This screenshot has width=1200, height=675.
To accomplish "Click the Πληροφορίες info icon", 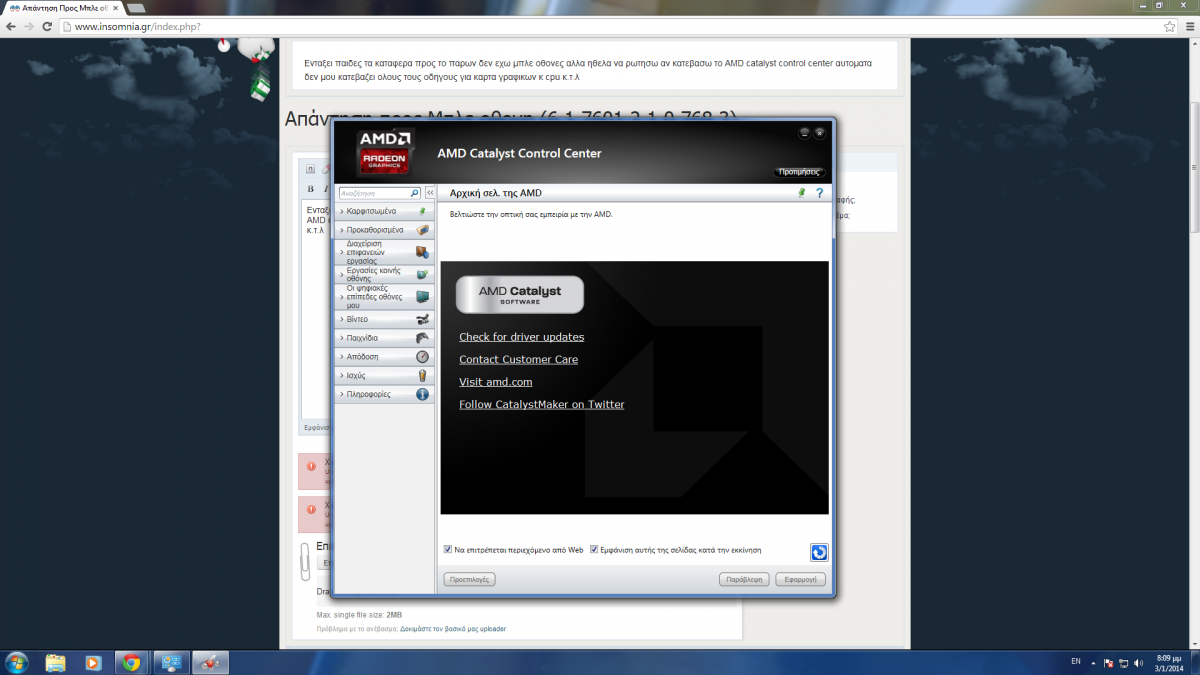I will coord(422,394).
